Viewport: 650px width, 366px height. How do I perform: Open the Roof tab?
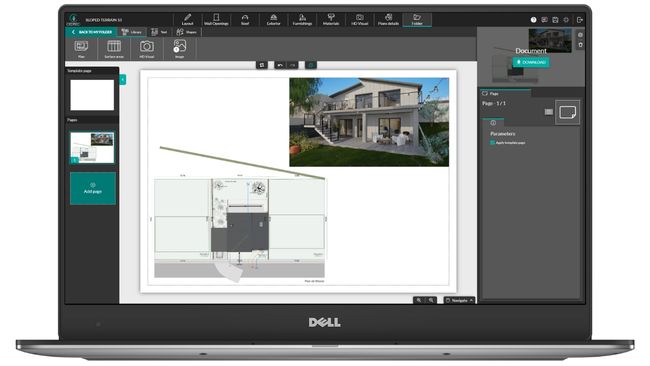click(x=245, y=19)
